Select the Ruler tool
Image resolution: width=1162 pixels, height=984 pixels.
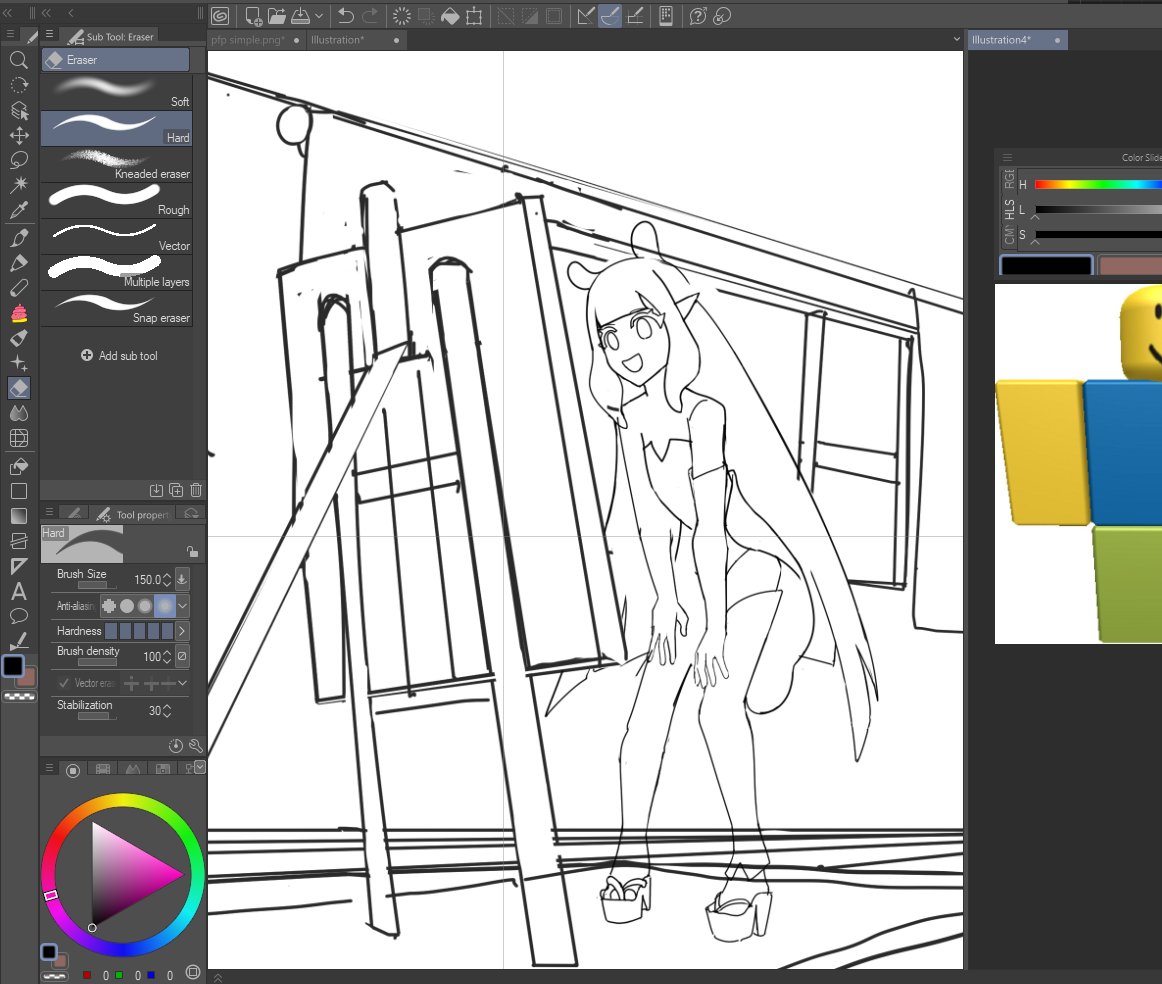[19, 566]
